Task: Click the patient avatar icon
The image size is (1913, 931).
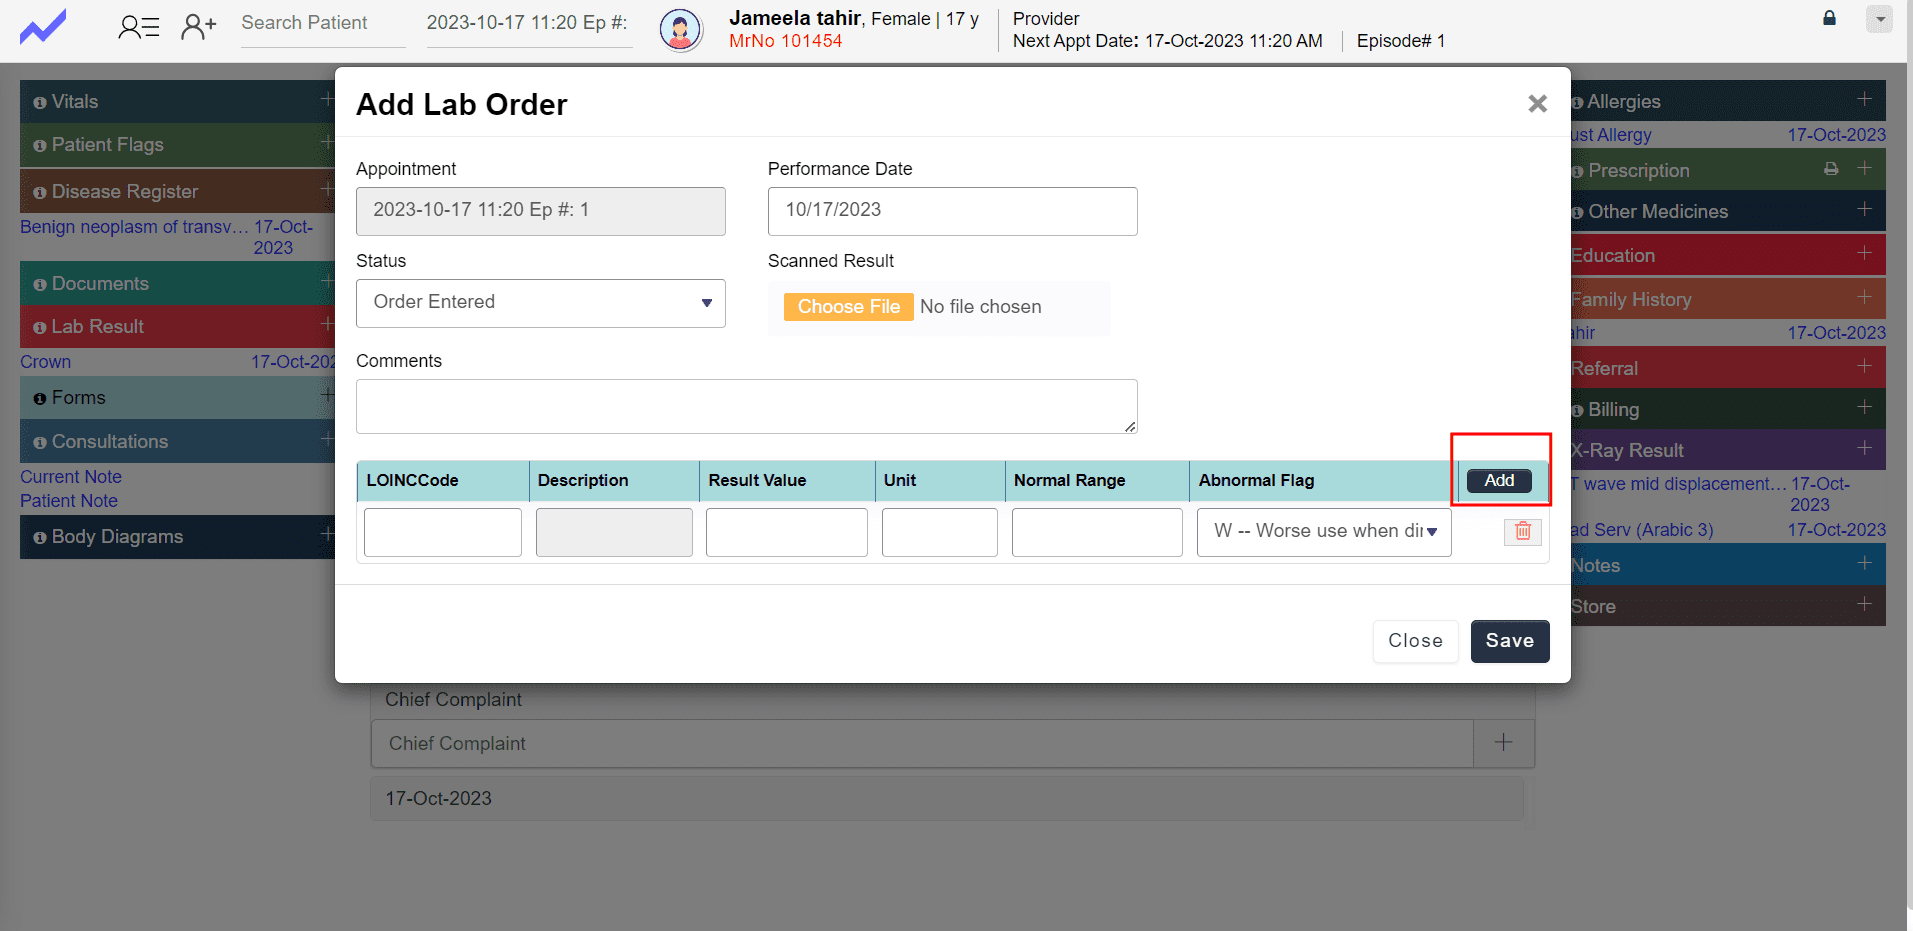Action: (680, 30)
